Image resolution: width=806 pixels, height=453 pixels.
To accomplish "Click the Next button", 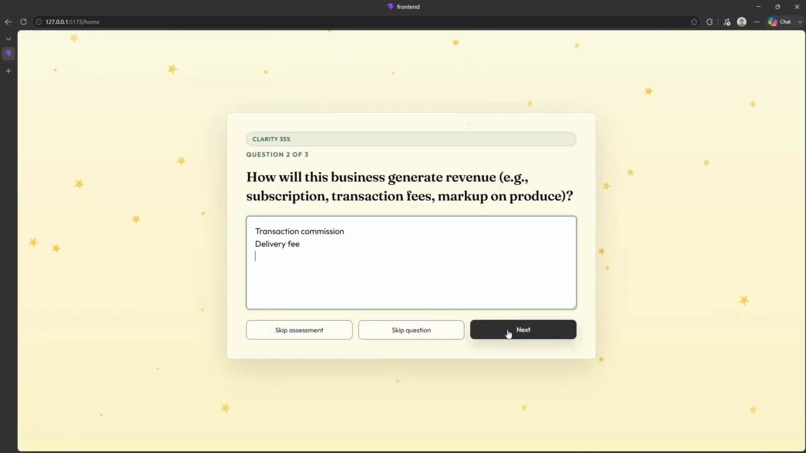I will pyautogui.click(x=523, y=330).
